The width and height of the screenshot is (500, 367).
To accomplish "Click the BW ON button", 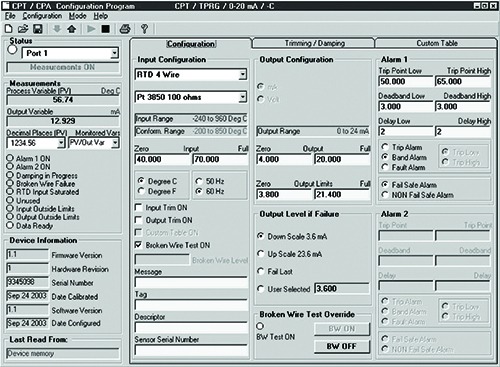I will [x=342, y=329].
